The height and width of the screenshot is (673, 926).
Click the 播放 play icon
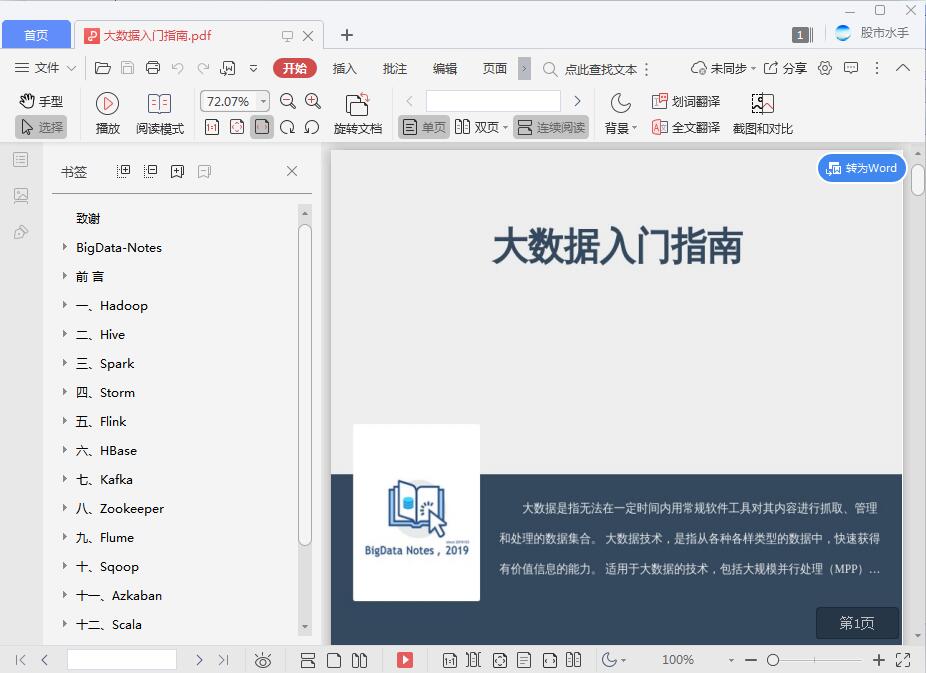106,103
